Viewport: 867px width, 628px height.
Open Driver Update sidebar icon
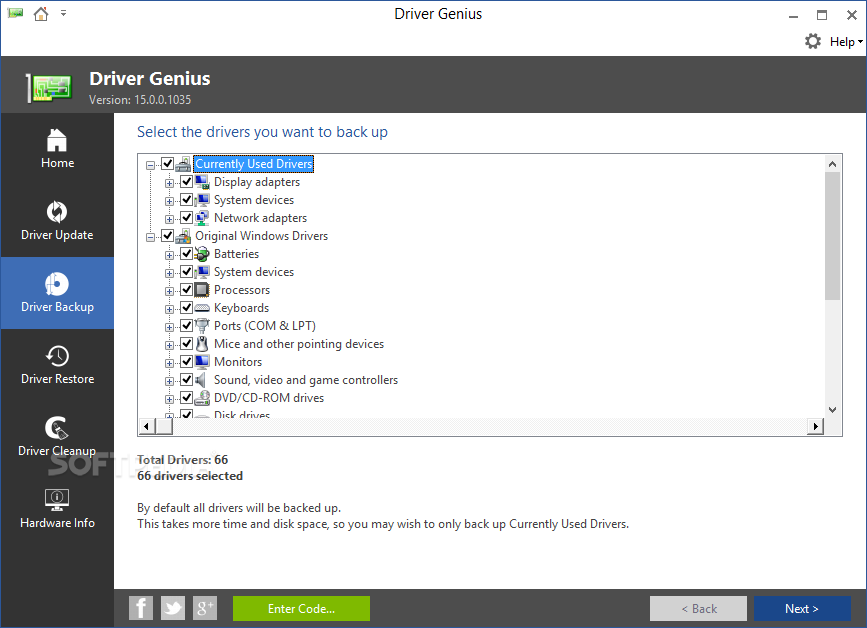(57, 212)
